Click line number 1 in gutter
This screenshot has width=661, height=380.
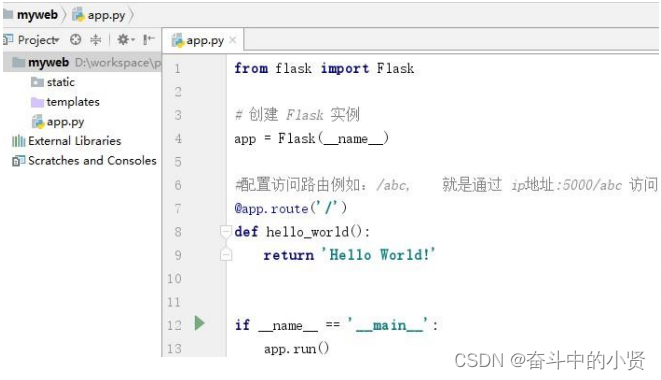[x=177, y=68]
